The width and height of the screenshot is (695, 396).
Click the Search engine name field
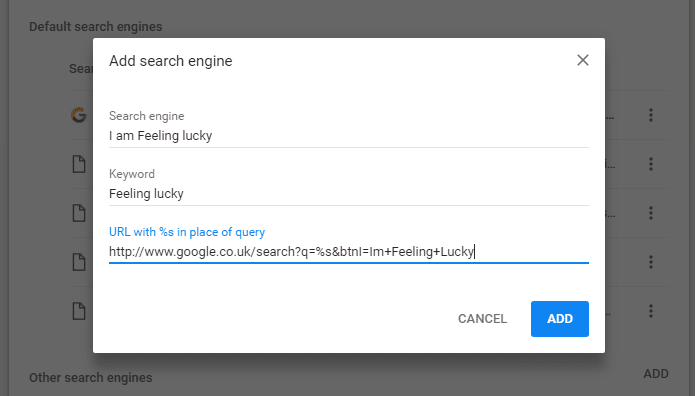348,136
